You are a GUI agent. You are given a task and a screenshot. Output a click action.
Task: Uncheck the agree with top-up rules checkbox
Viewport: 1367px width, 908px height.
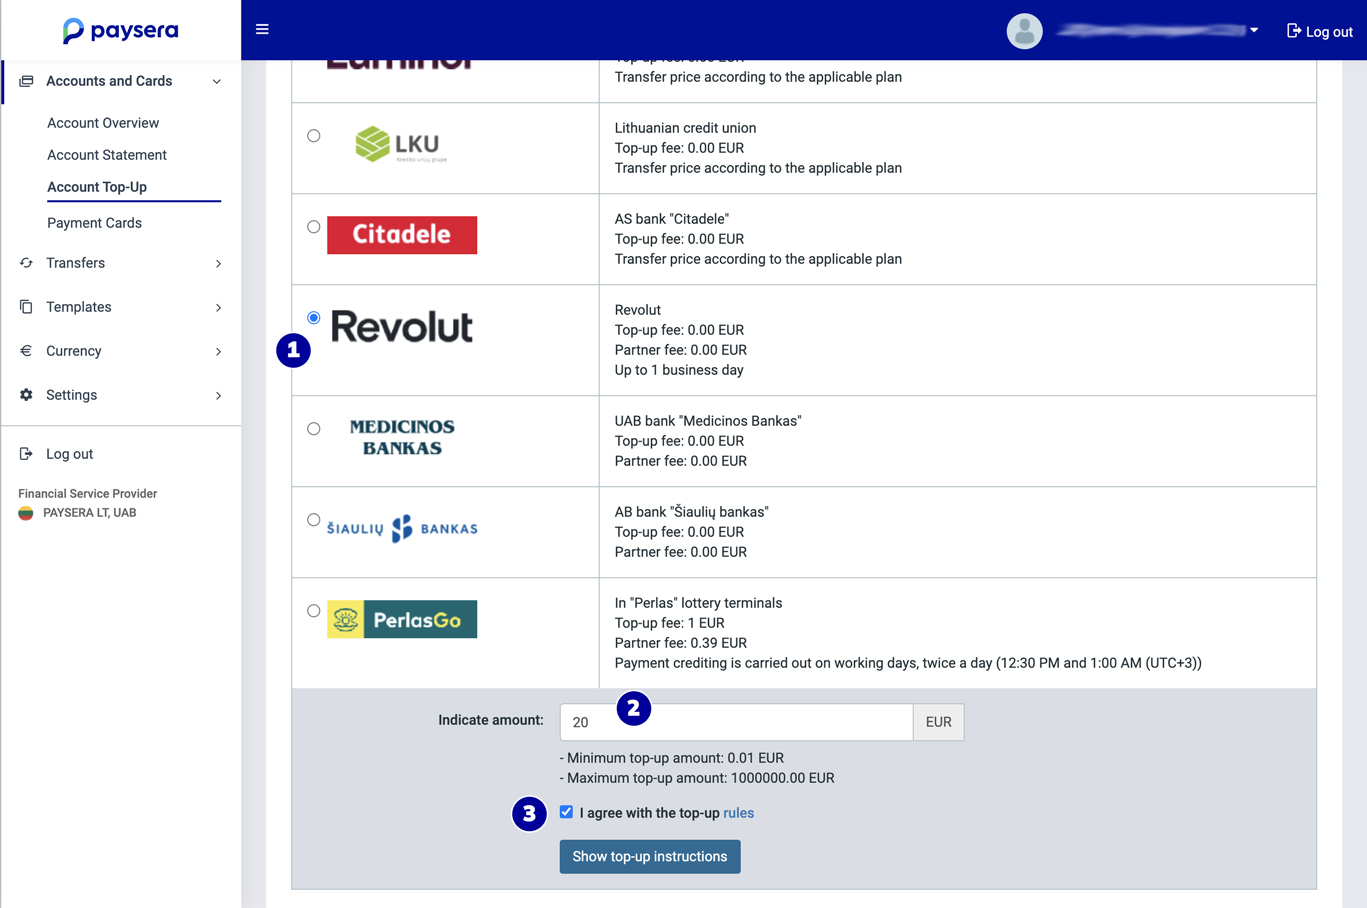point(567,812)
